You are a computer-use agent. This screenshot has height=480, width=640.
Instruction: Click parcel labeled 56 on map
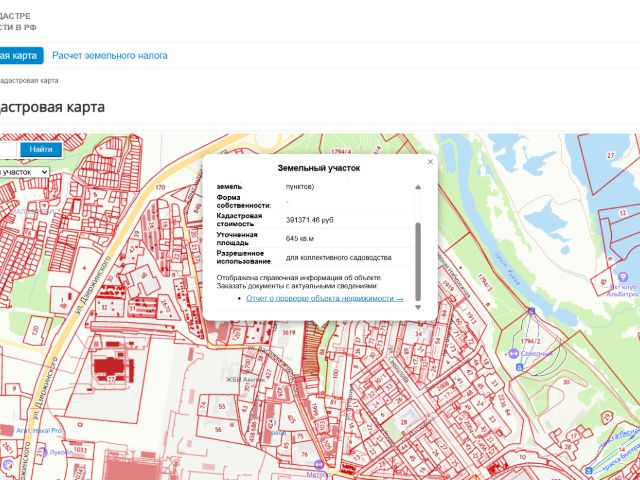pyautogui.click(x=218, y=430)
